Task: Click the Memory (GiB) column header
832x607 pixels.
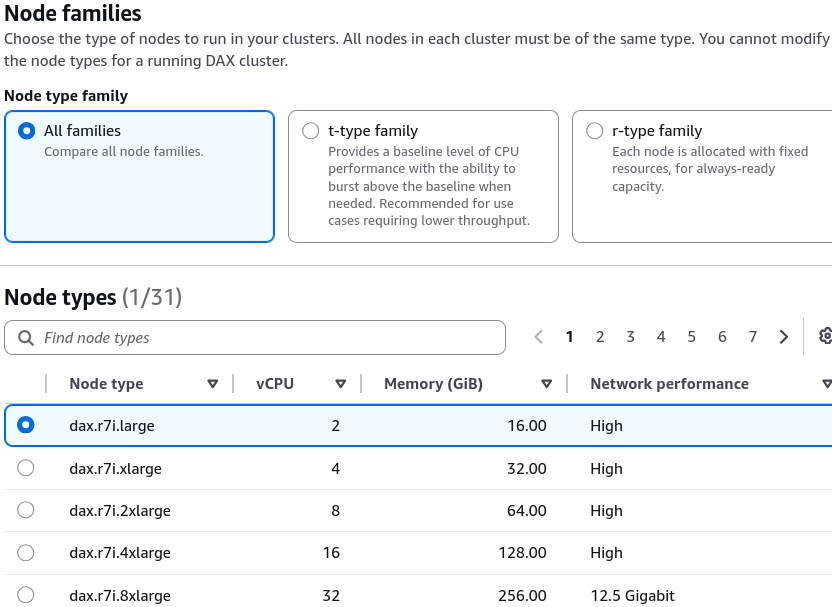Action: tap(434, 384)
